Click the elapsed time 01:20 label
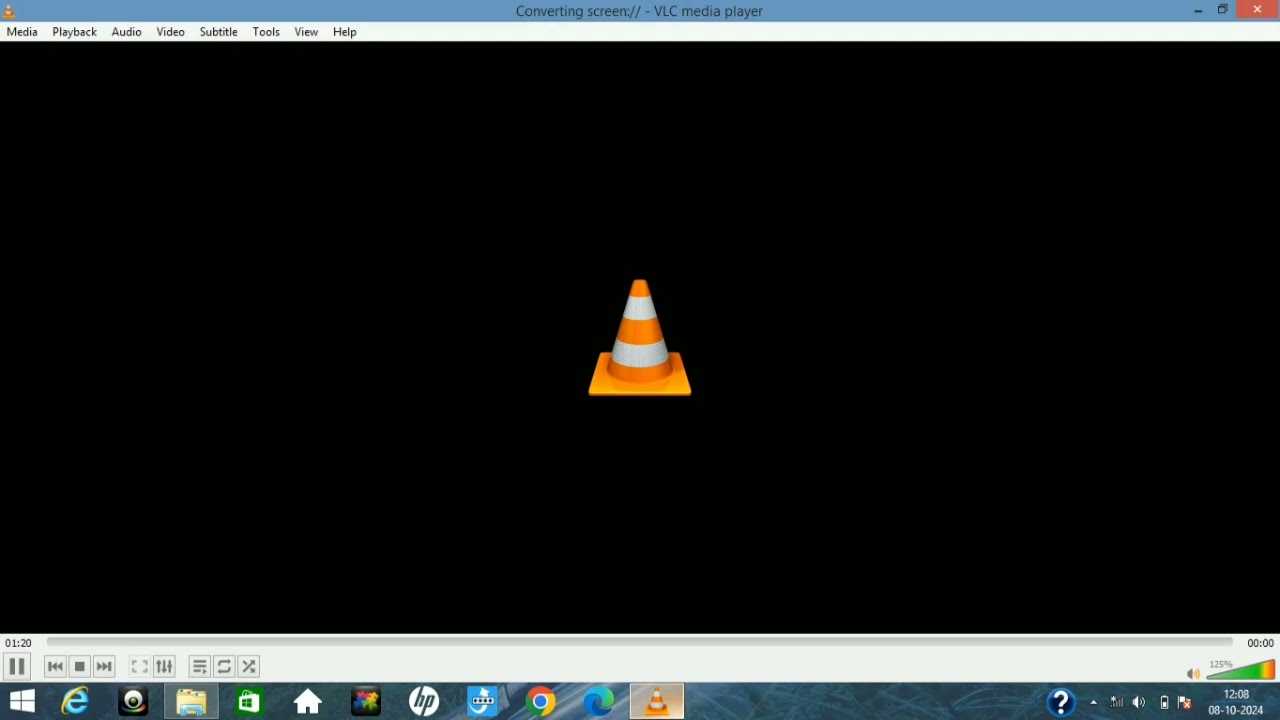The image size is (1280, 720). [x=19, y=643]
